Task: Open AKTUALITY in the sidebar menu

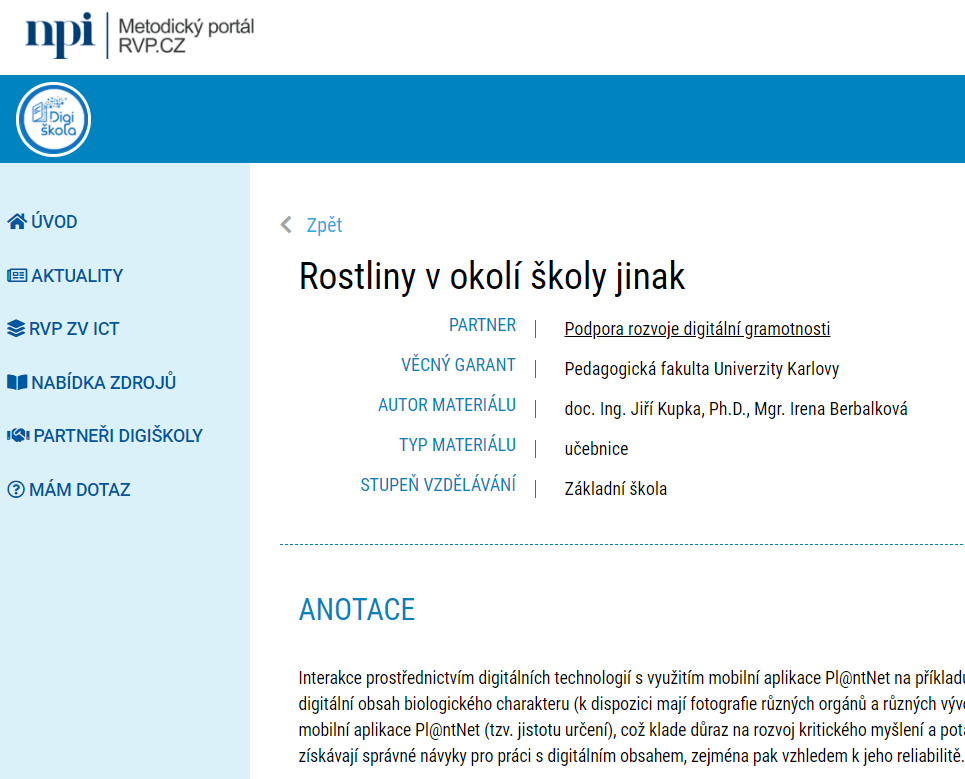Action: [x=77, y=276]
